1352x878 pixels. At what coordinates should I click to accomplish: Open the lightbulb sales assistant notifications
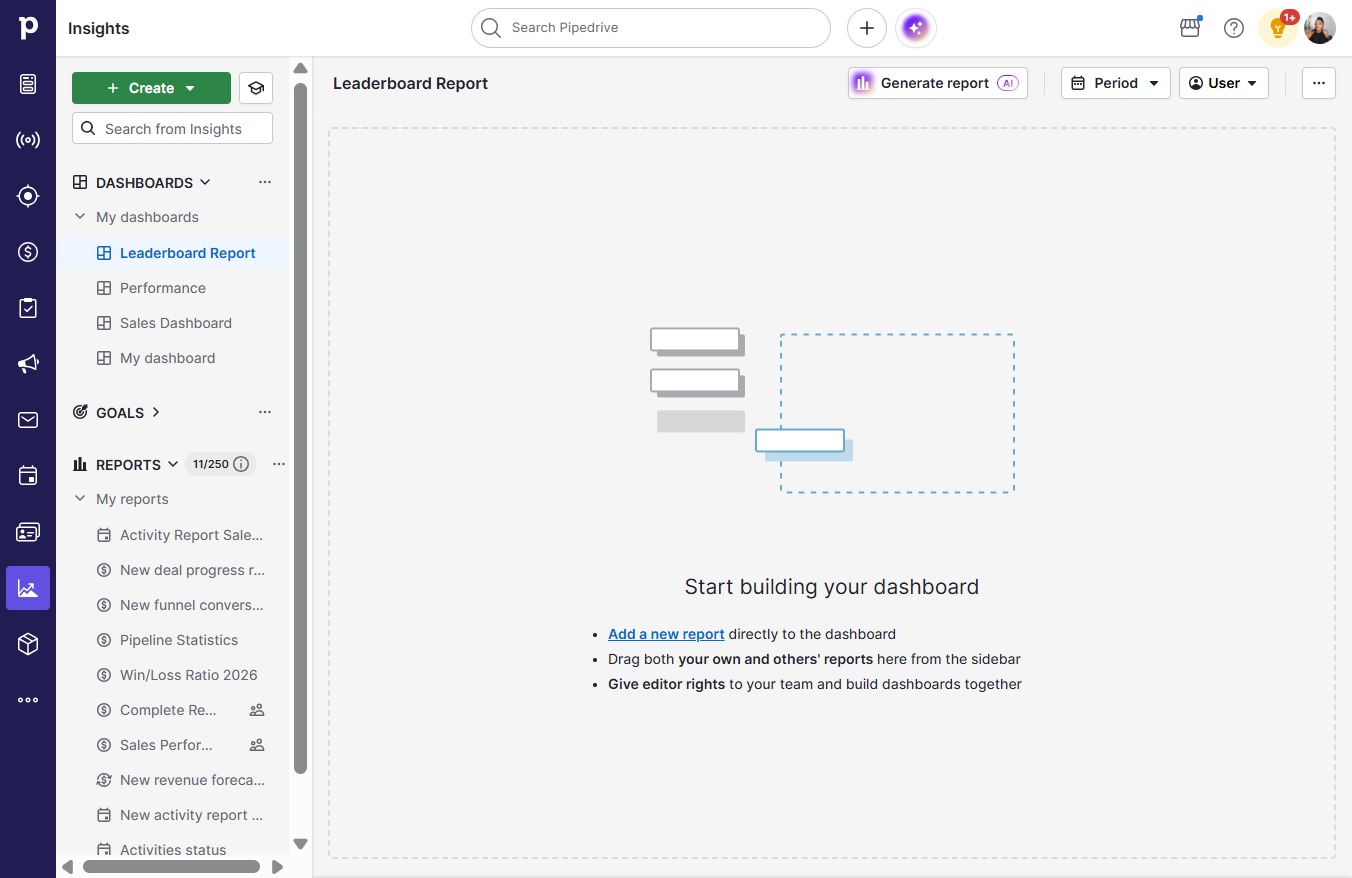click(x=1278, y=28)
